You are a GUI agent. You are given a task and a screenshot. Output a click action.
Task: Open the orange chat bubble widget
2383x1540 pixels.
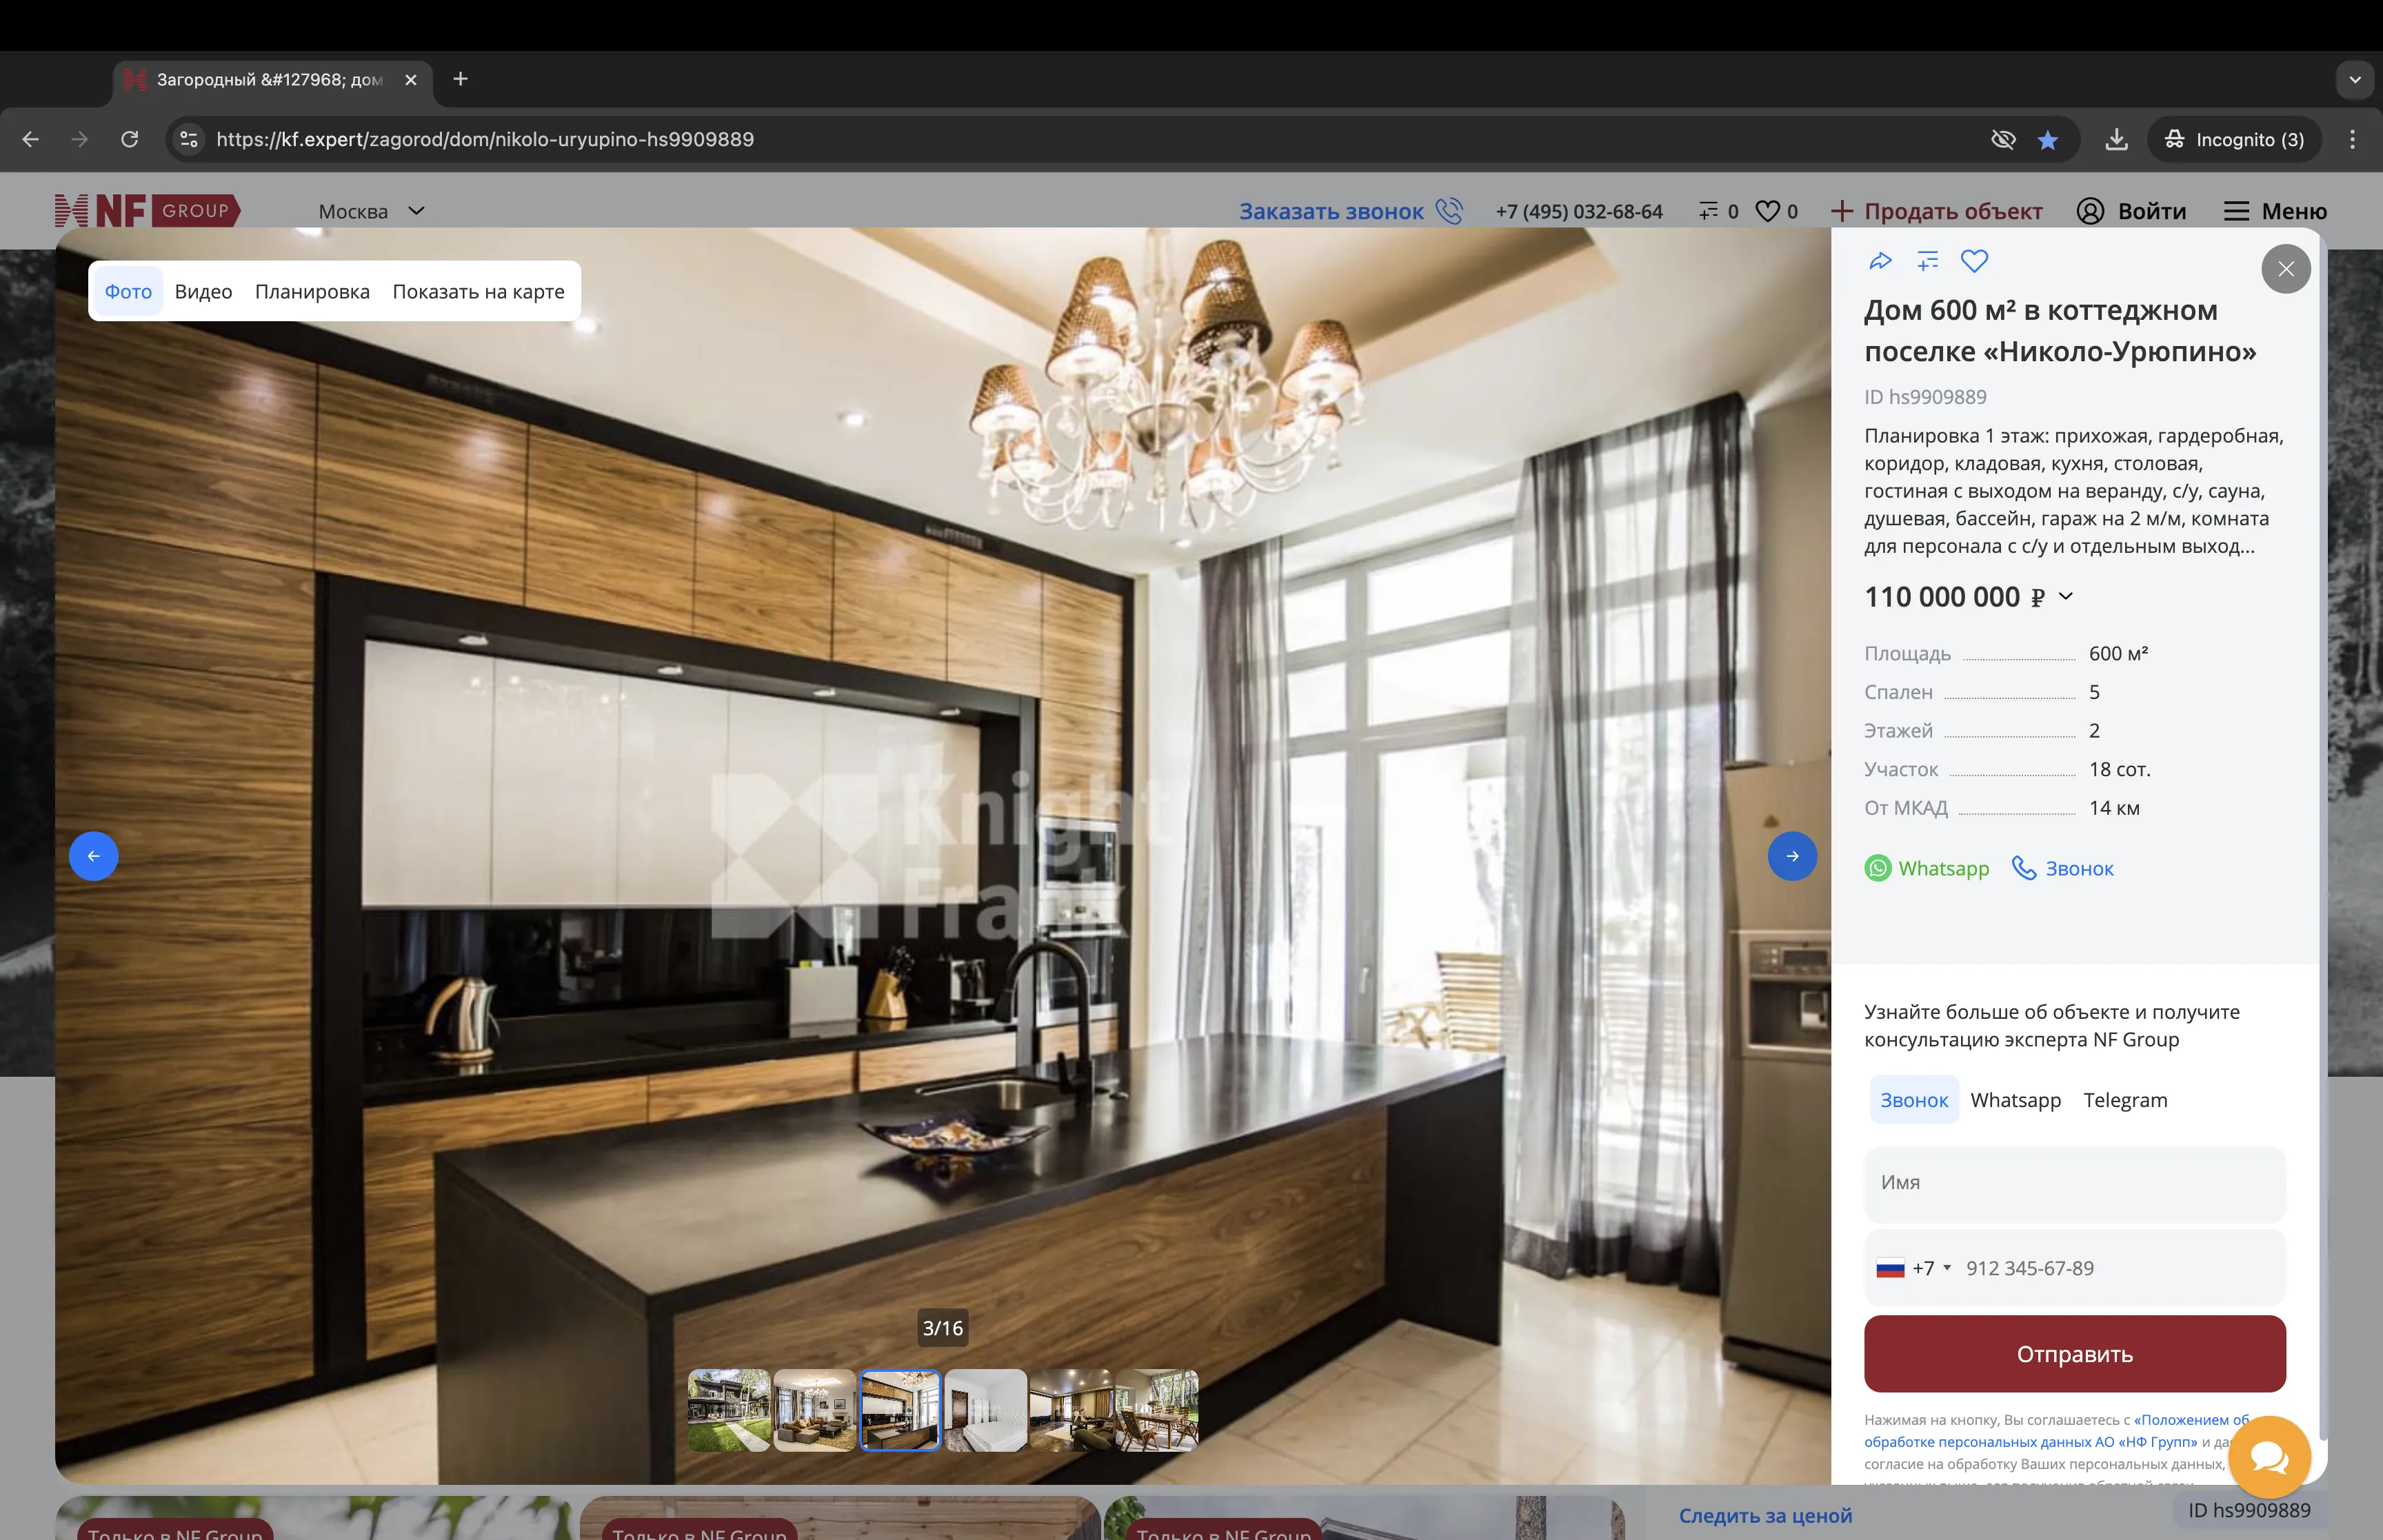pyautogui.click(x=2269, y=1457)
